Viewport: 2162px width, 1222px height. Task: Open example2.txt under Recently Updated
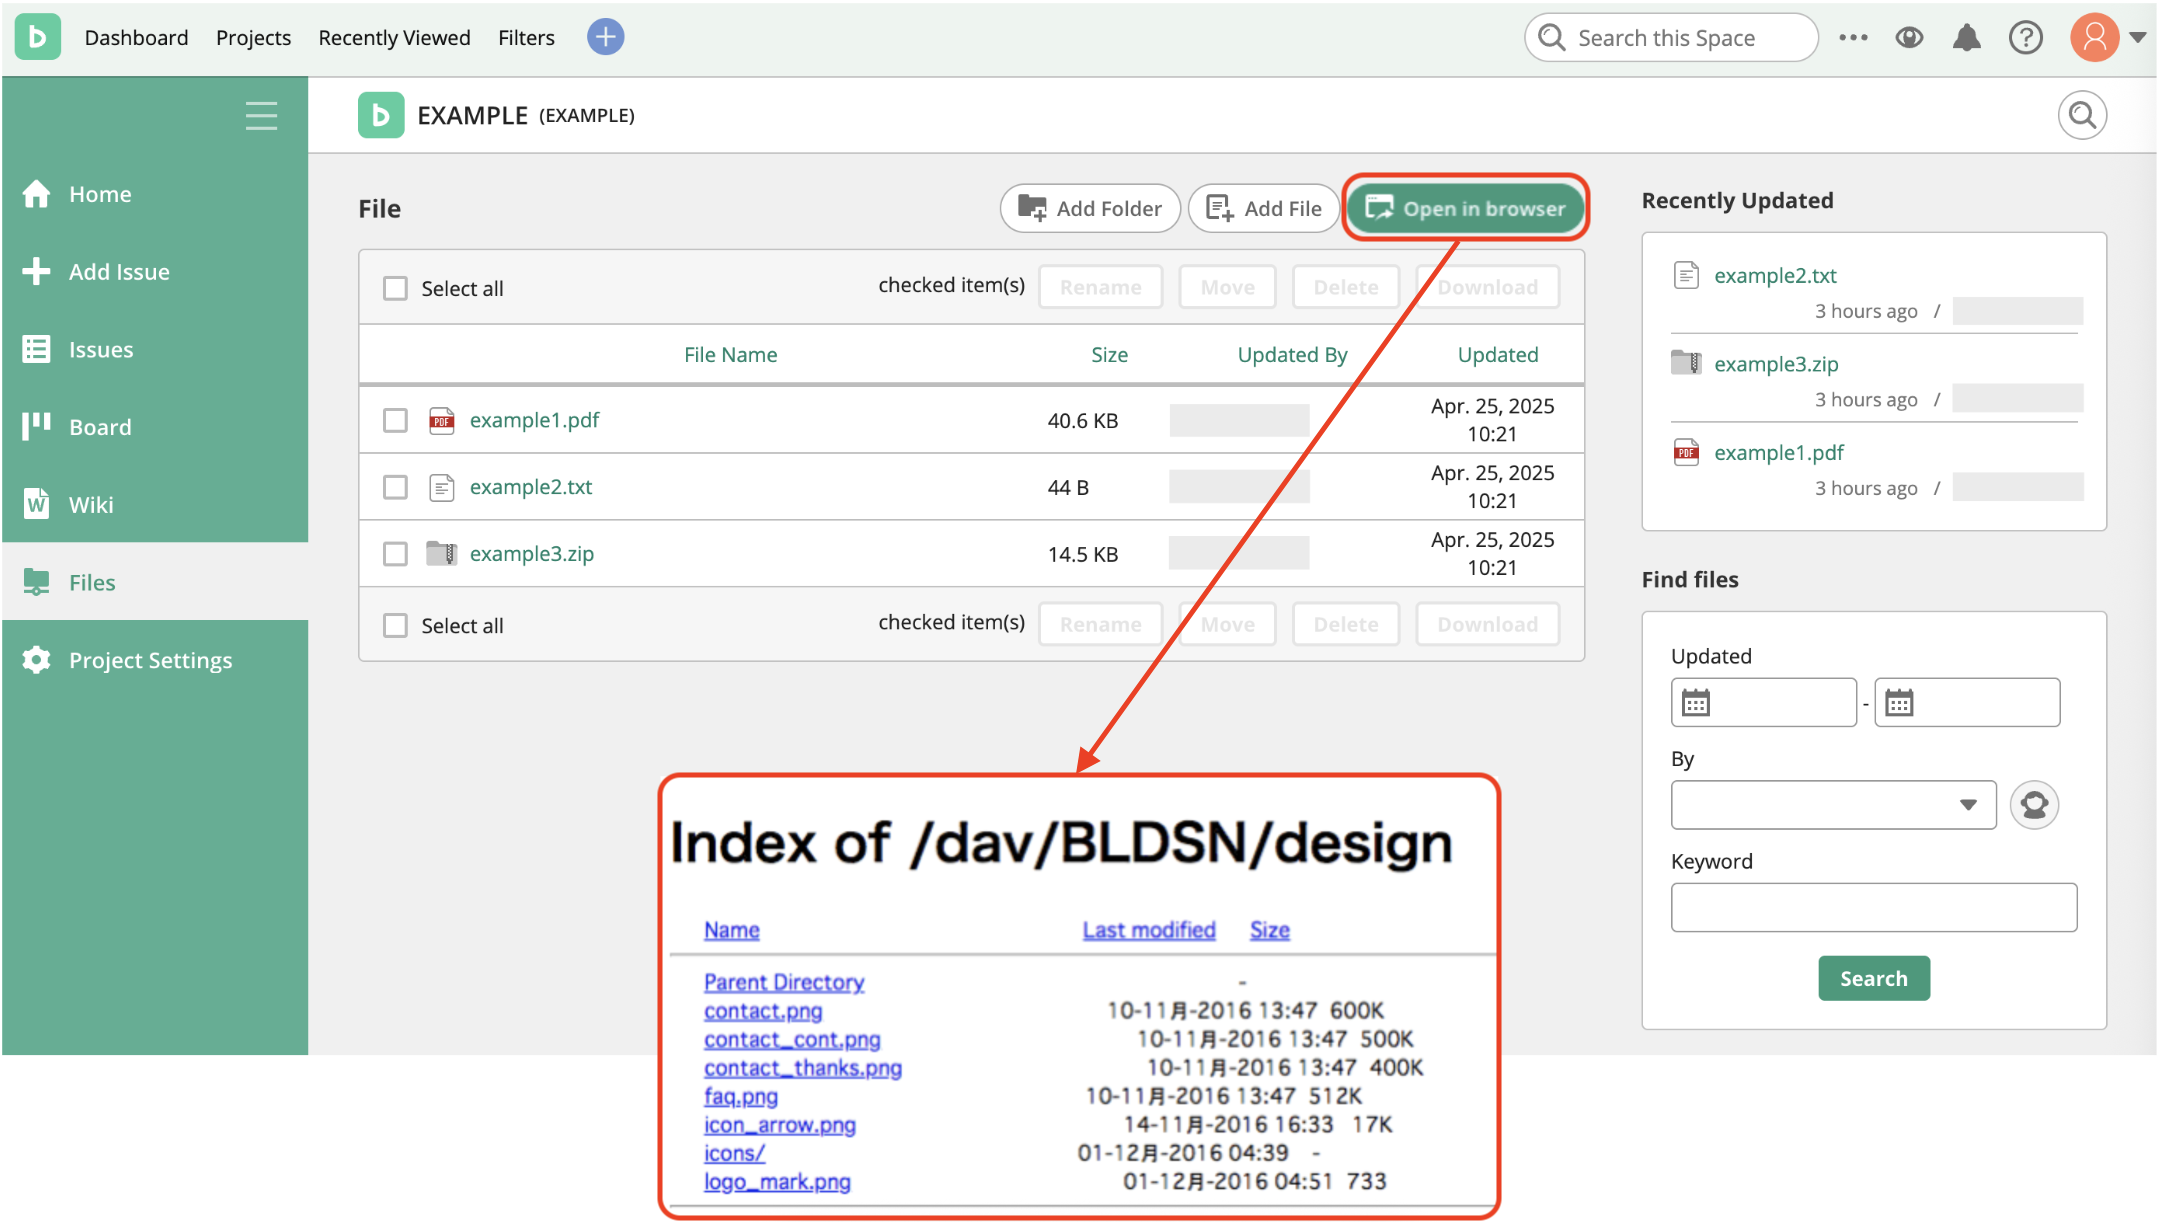1775,276
